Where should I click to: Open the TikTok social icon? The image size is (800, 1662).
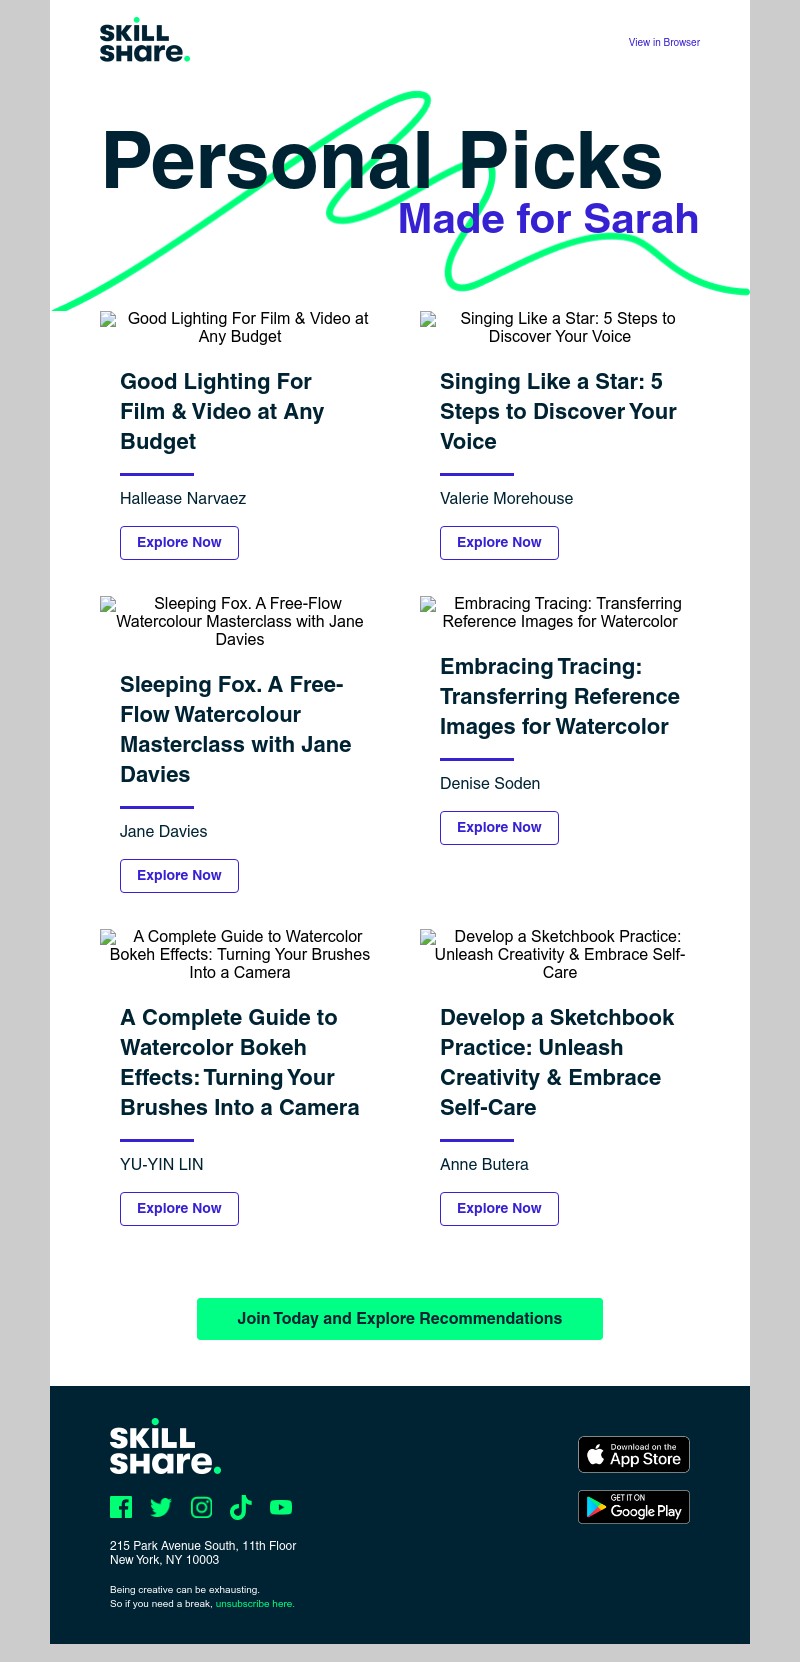coord(241,1507)
